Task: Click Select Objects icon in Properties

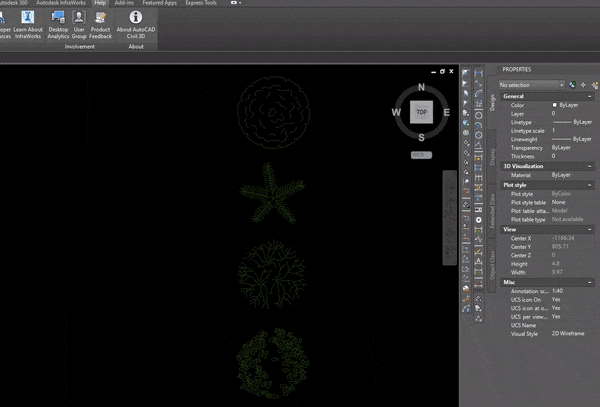Action: click(x=583, y=85)
